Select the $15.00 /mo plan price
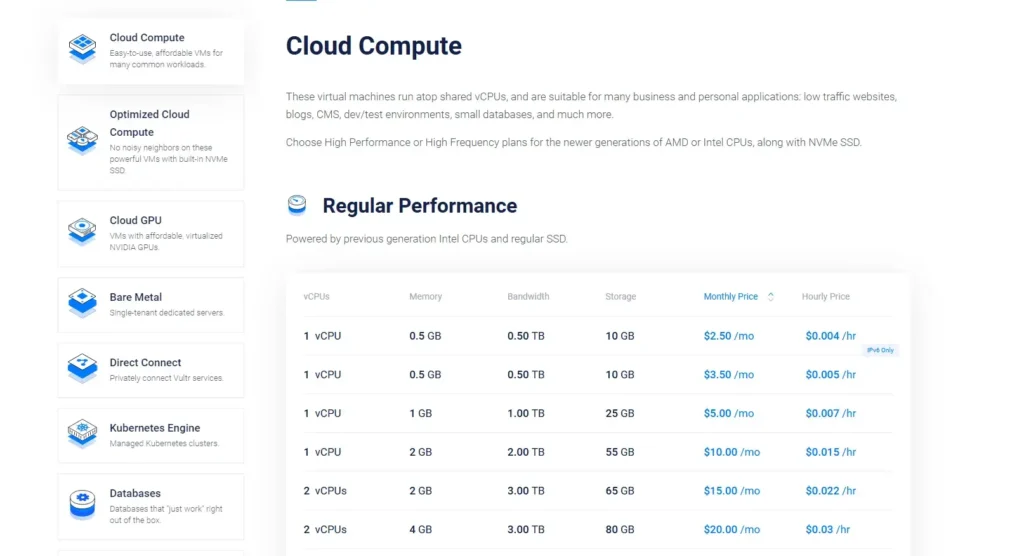Viewport: 1024px width, 556px height. tap(731, 491)
